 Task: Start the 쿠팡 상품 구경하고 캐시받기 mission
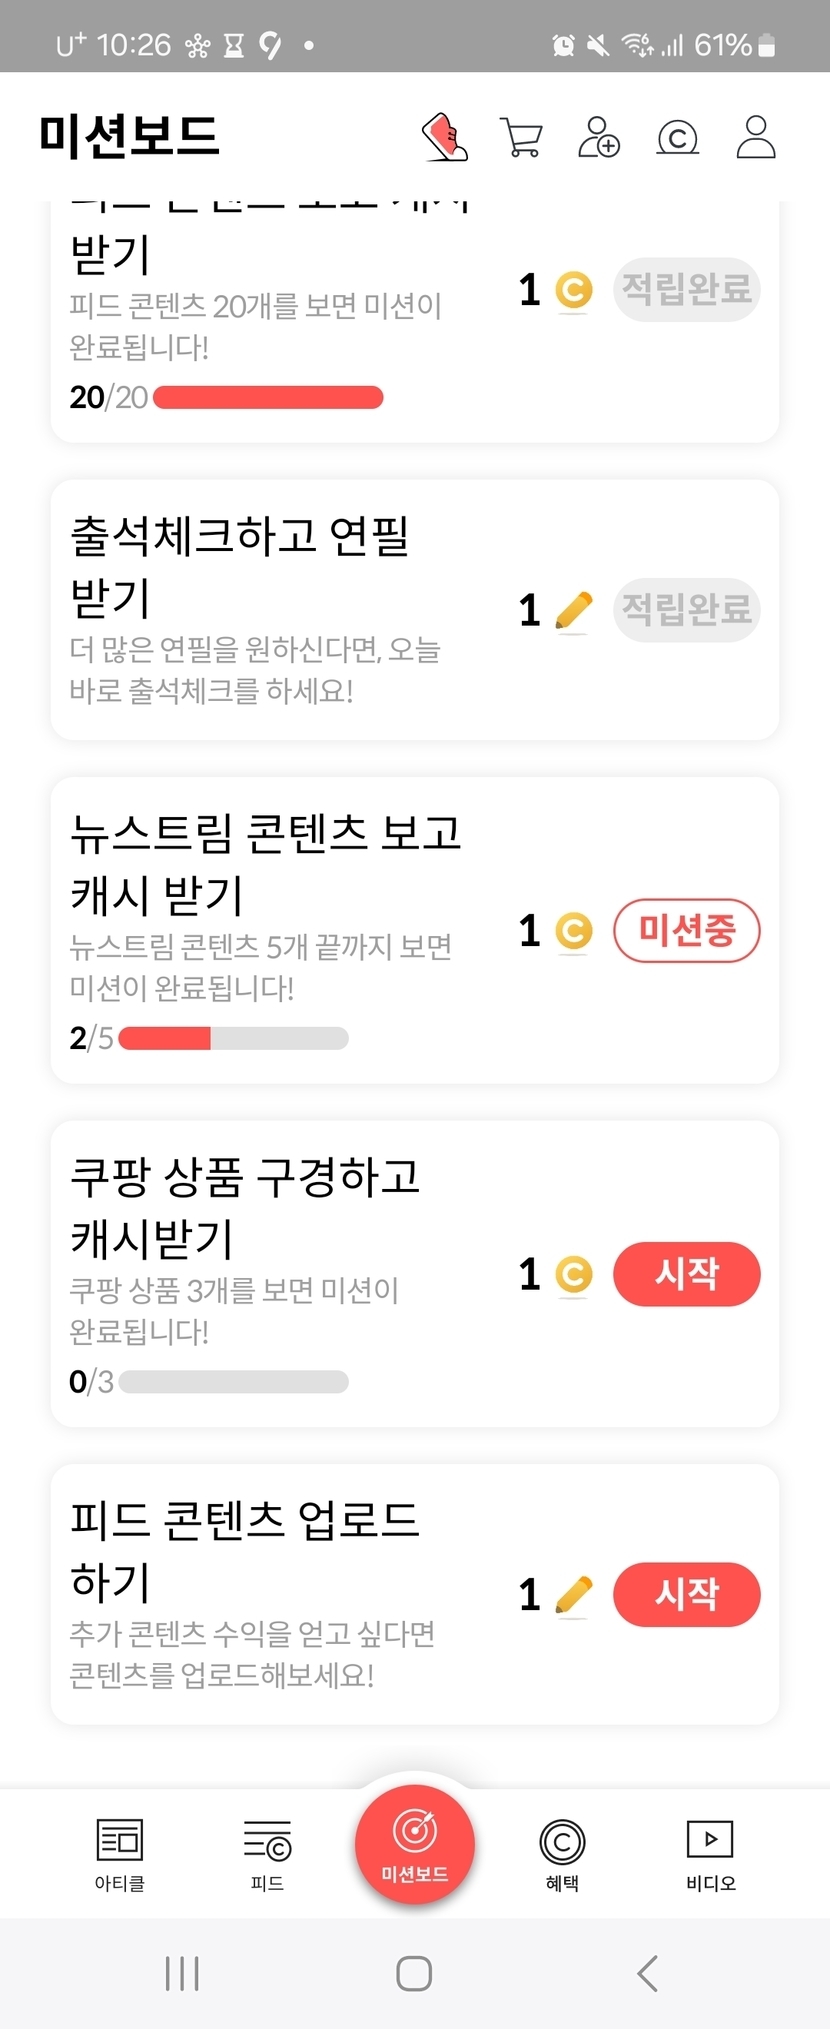(686, 1274)
